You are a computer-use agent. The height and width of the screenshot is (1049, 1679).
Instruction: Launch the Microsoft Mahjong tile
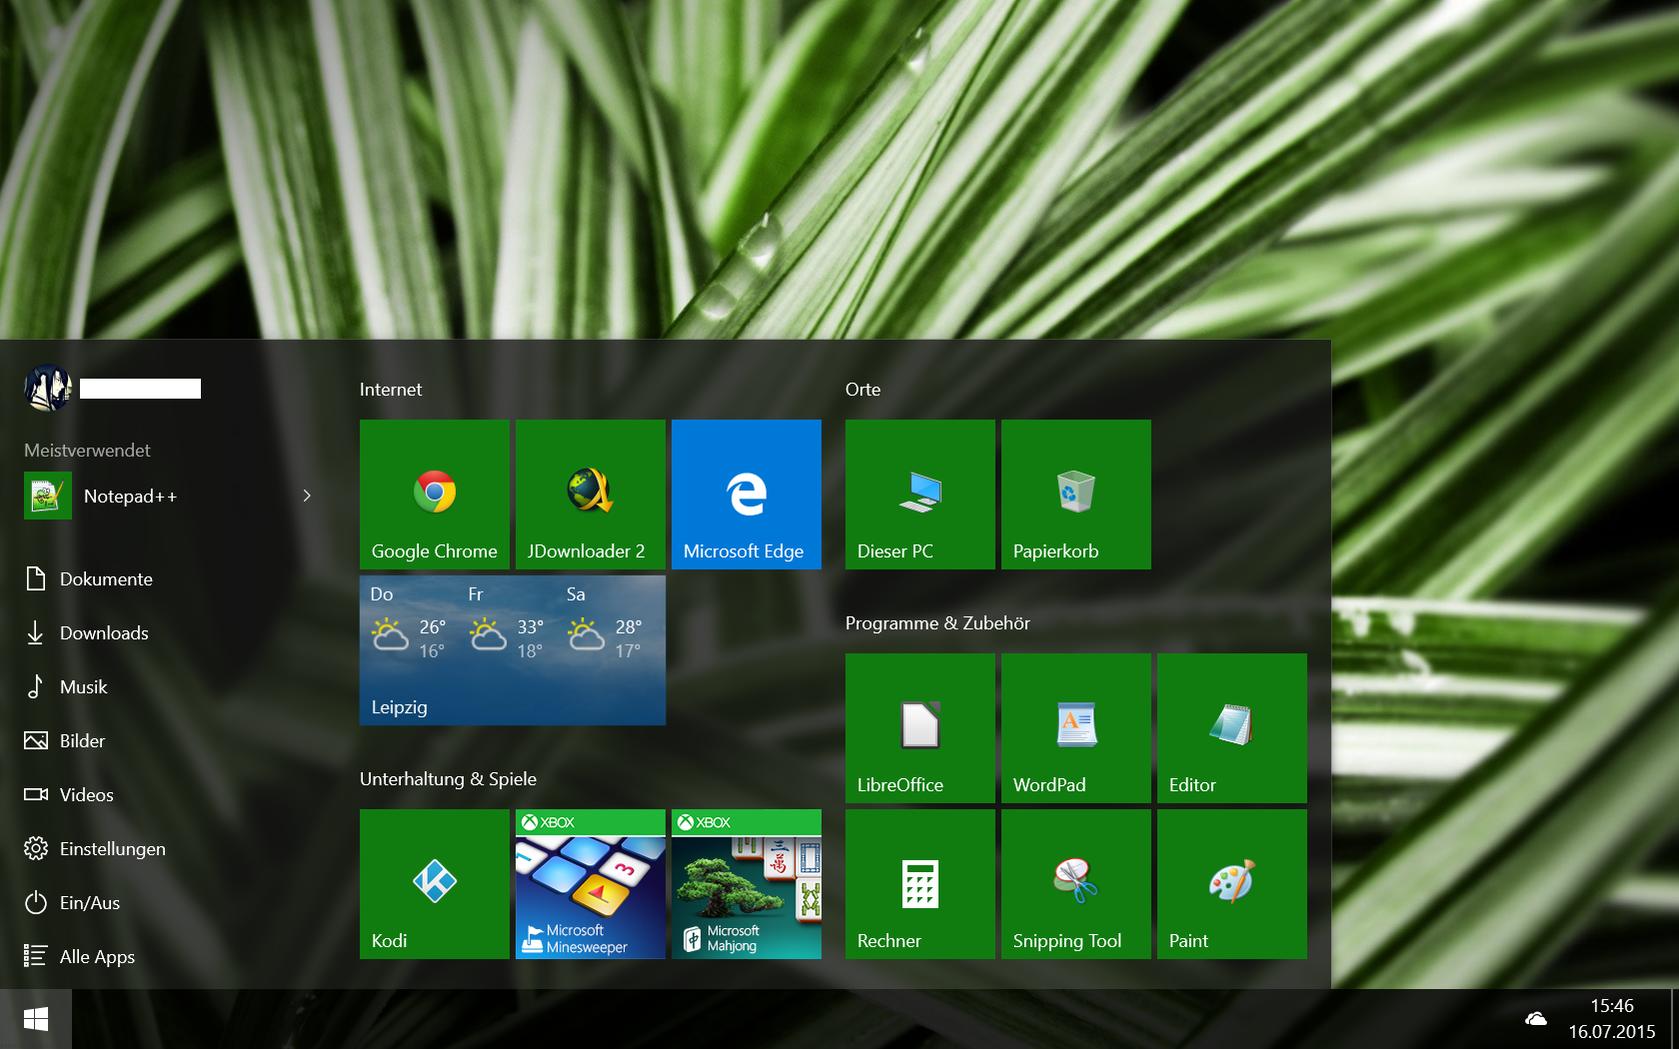pos(746,884)
